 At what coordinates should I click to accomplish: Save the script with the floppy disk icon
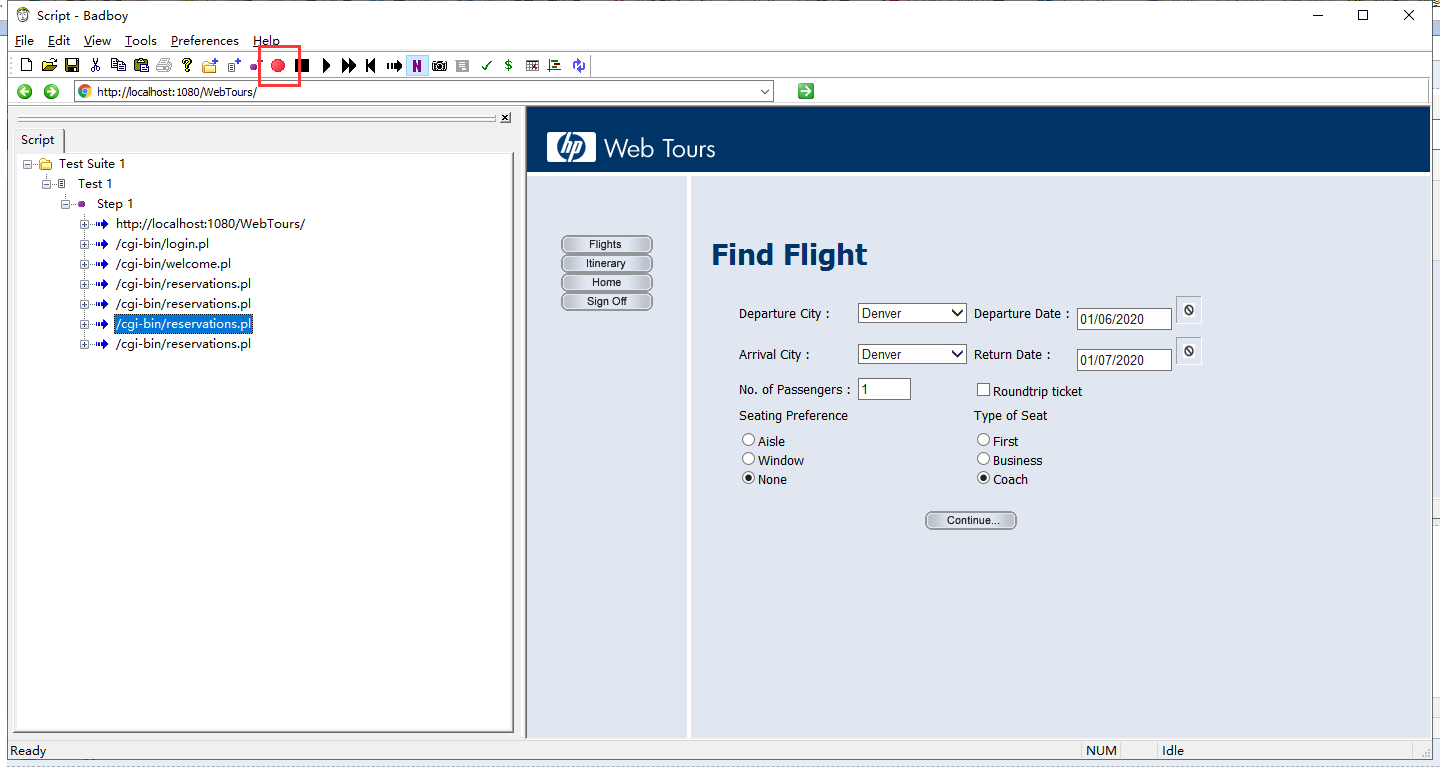pyautogui.click(x=72, y=65)
